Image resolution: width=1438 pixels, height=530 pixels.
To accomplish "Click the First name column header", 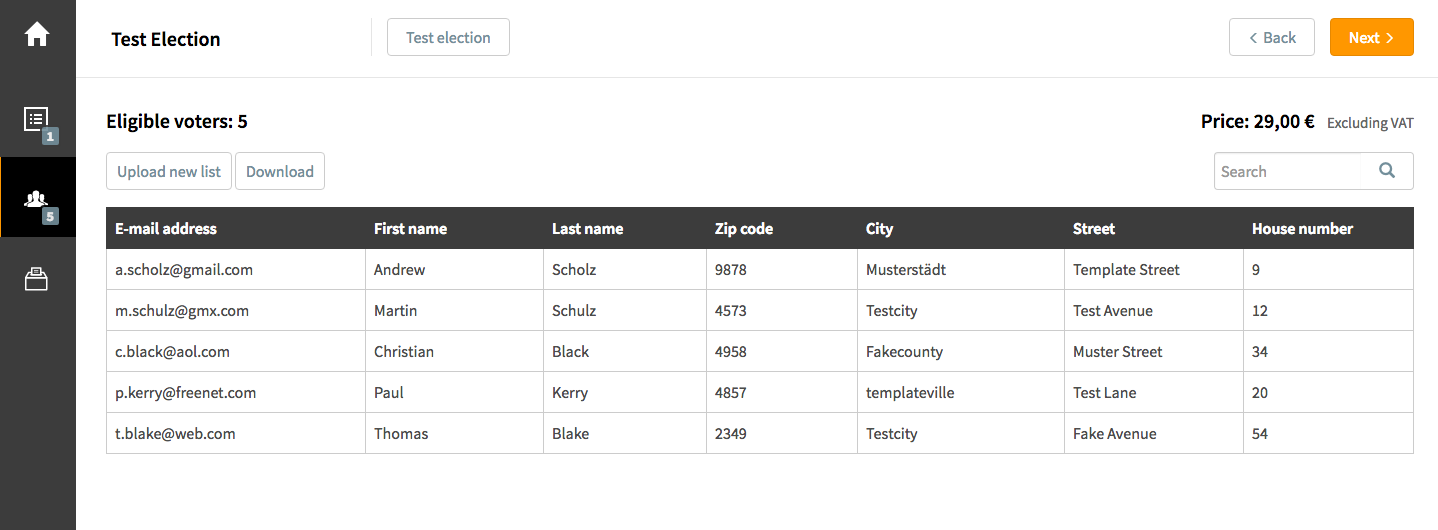I will click(x=410, y=229).
